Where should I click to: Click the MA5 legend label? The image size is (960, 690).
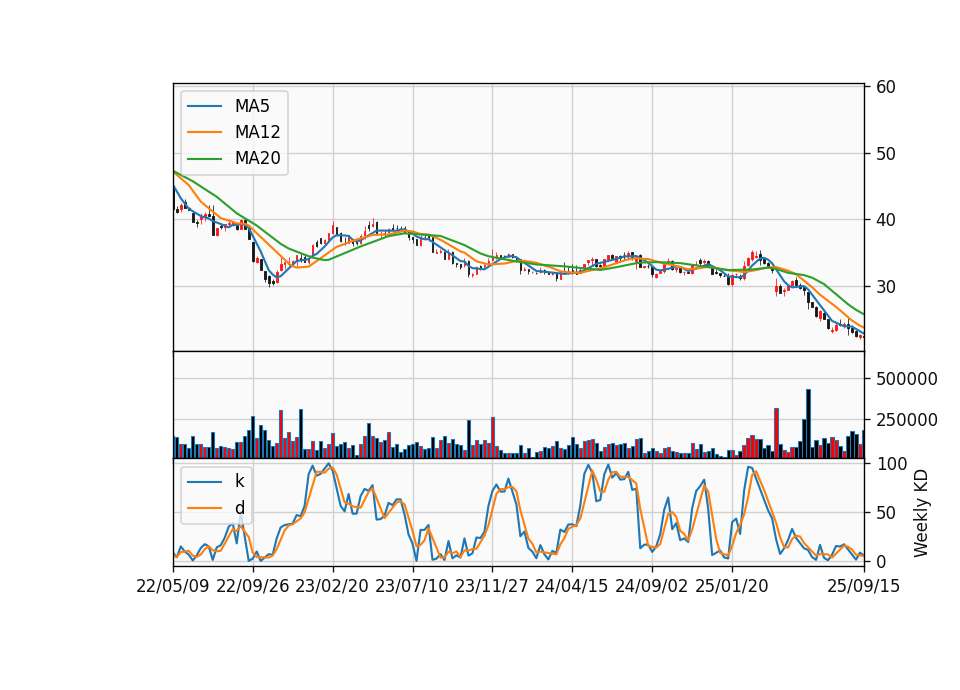click(x=252, y=106)
